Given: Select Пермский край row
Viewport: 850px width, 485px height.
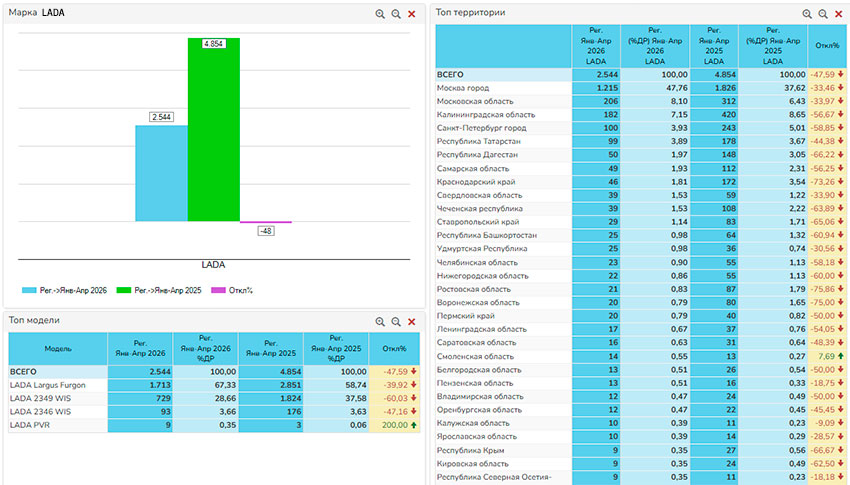Looking at the screenshot, I should tap(641, 315).
